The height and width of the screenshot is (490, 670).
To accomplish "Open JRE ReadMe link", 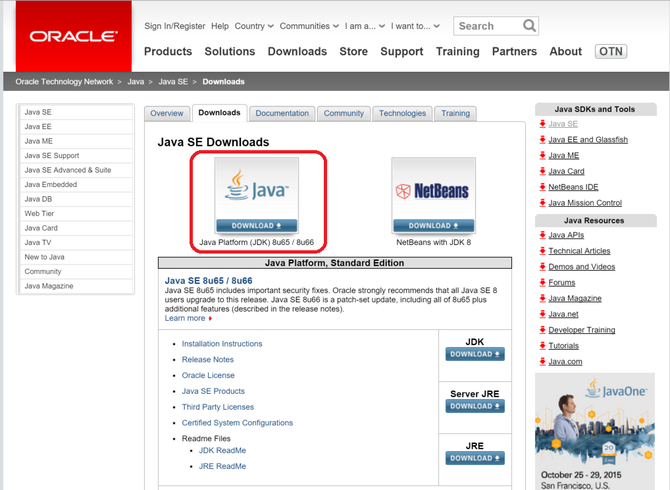I will coord(222,466).
